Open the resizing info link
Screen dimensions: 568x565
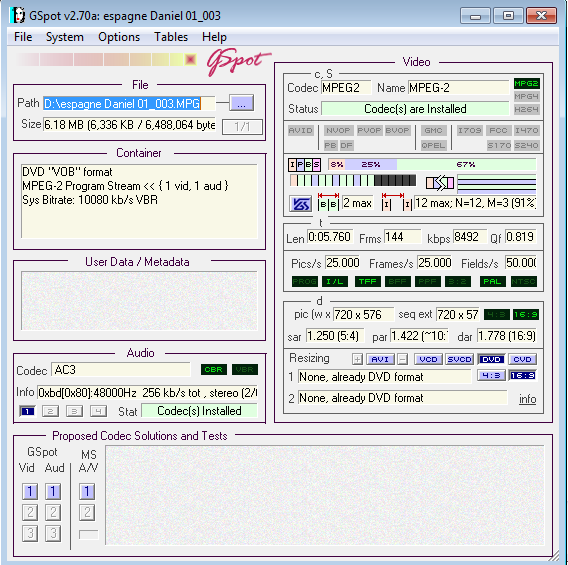coord(527,399)
